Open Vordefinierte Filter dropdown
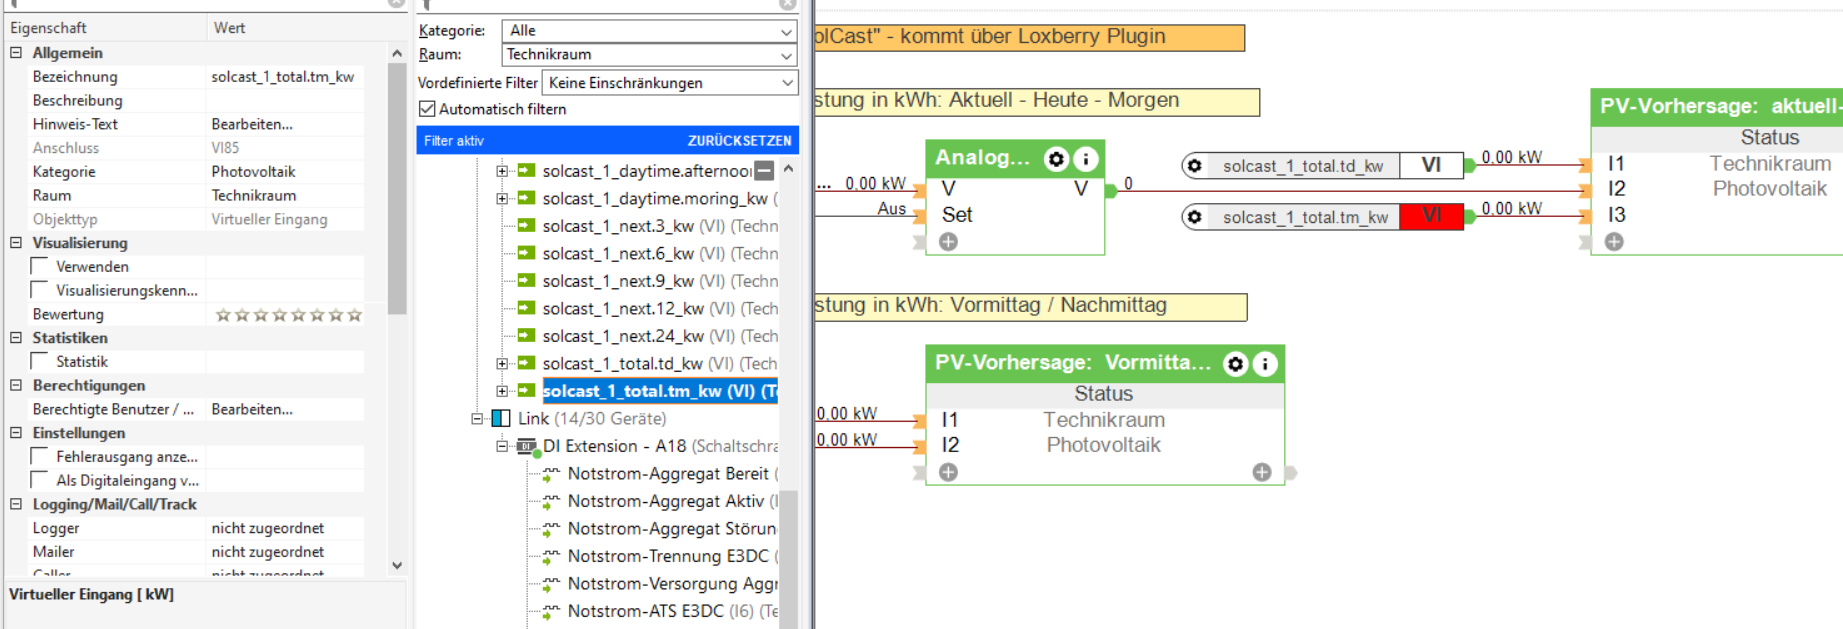 [670, 83]
